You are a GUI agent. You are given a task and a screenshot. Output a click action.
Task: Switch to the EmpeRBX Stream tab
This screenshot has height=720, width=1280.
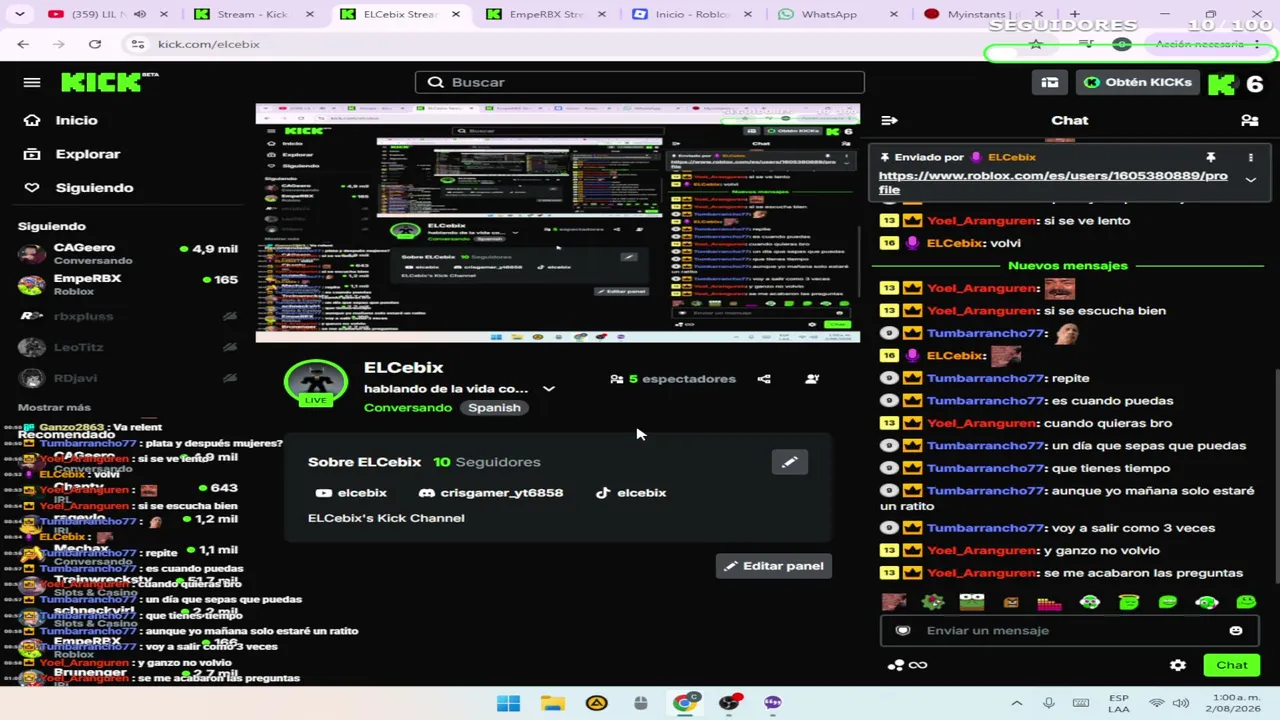pyautogui.click(x=547, y=14)
